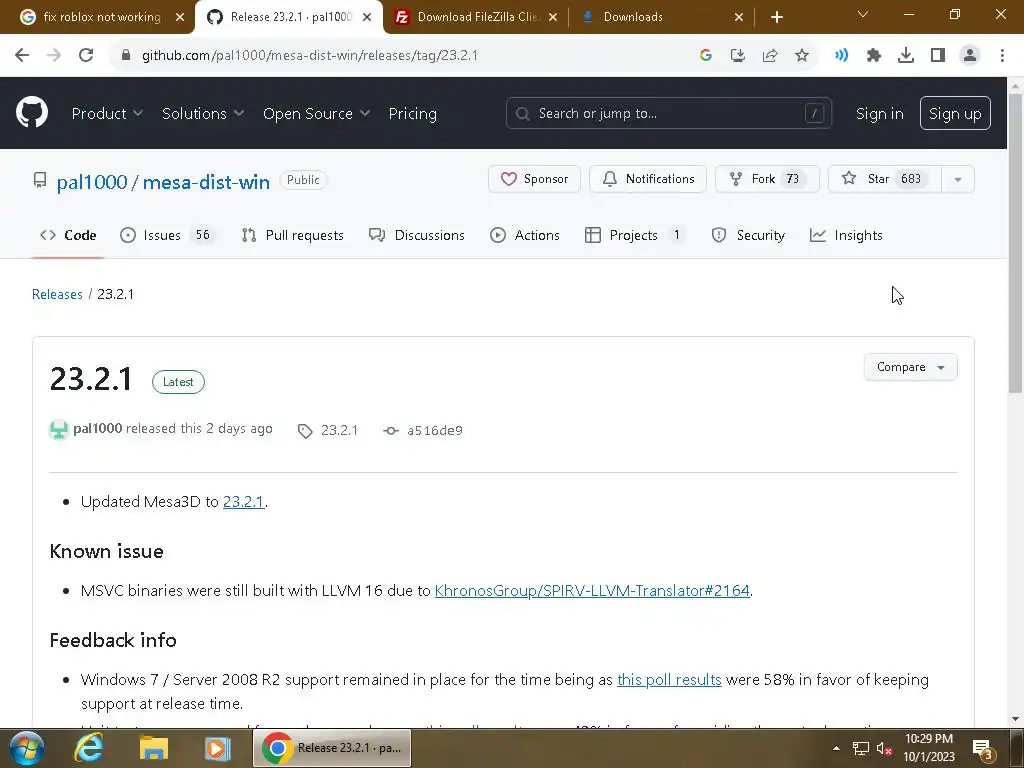
Task: Click the Sign up button
Action: click(955, 114)
